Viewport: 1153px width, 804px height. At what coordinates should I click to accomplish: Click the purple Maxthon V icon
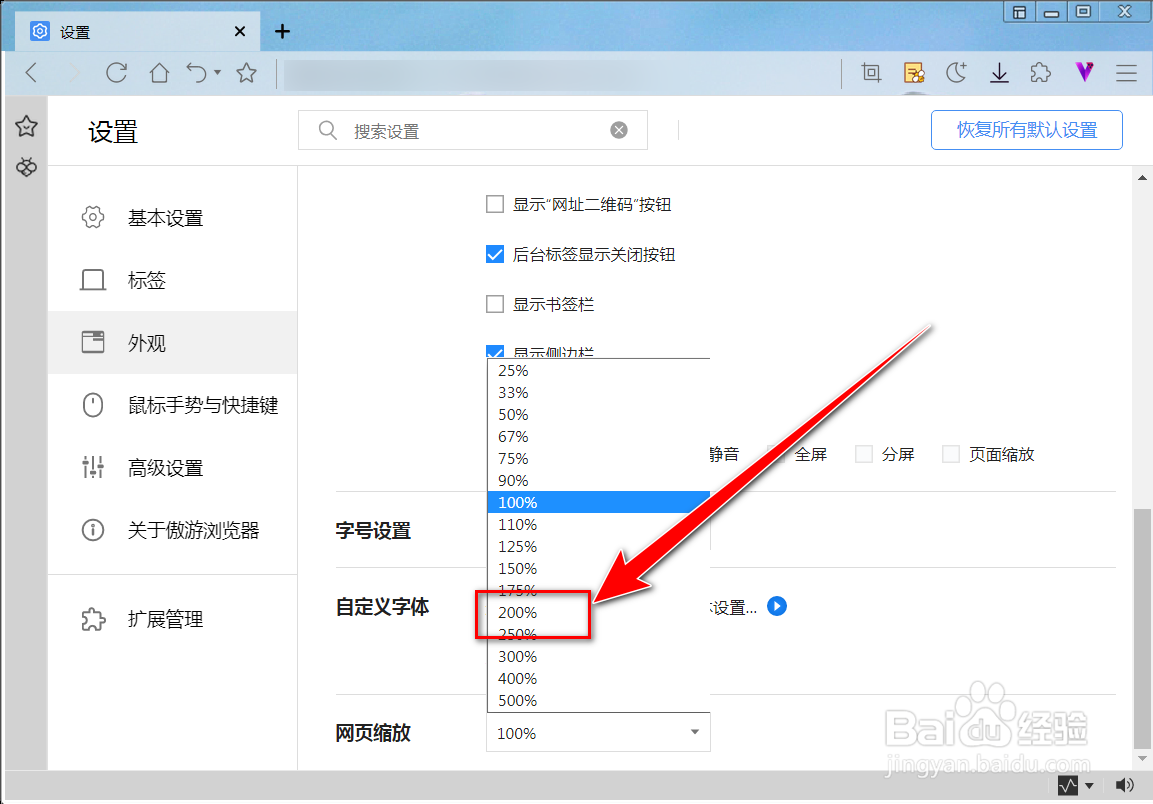(1083, 72)
